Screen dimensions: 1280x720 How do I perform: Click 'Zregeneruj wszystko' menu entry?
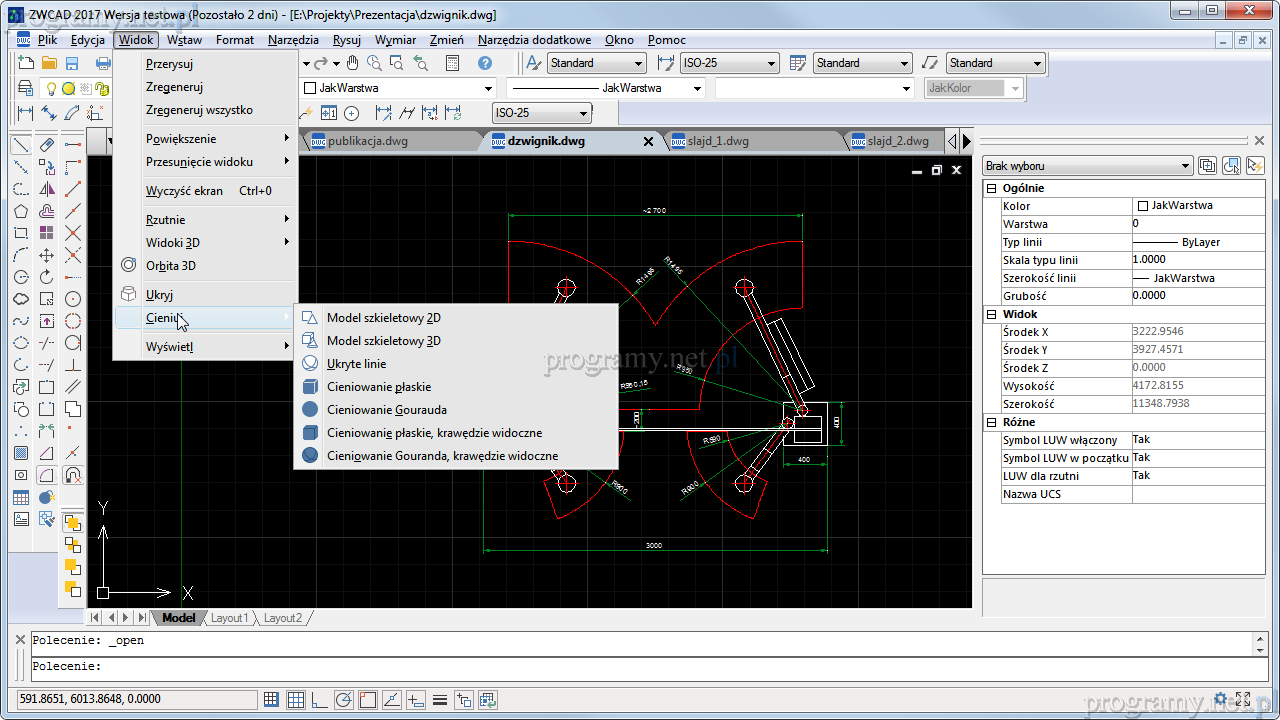(x=199, y=110)
